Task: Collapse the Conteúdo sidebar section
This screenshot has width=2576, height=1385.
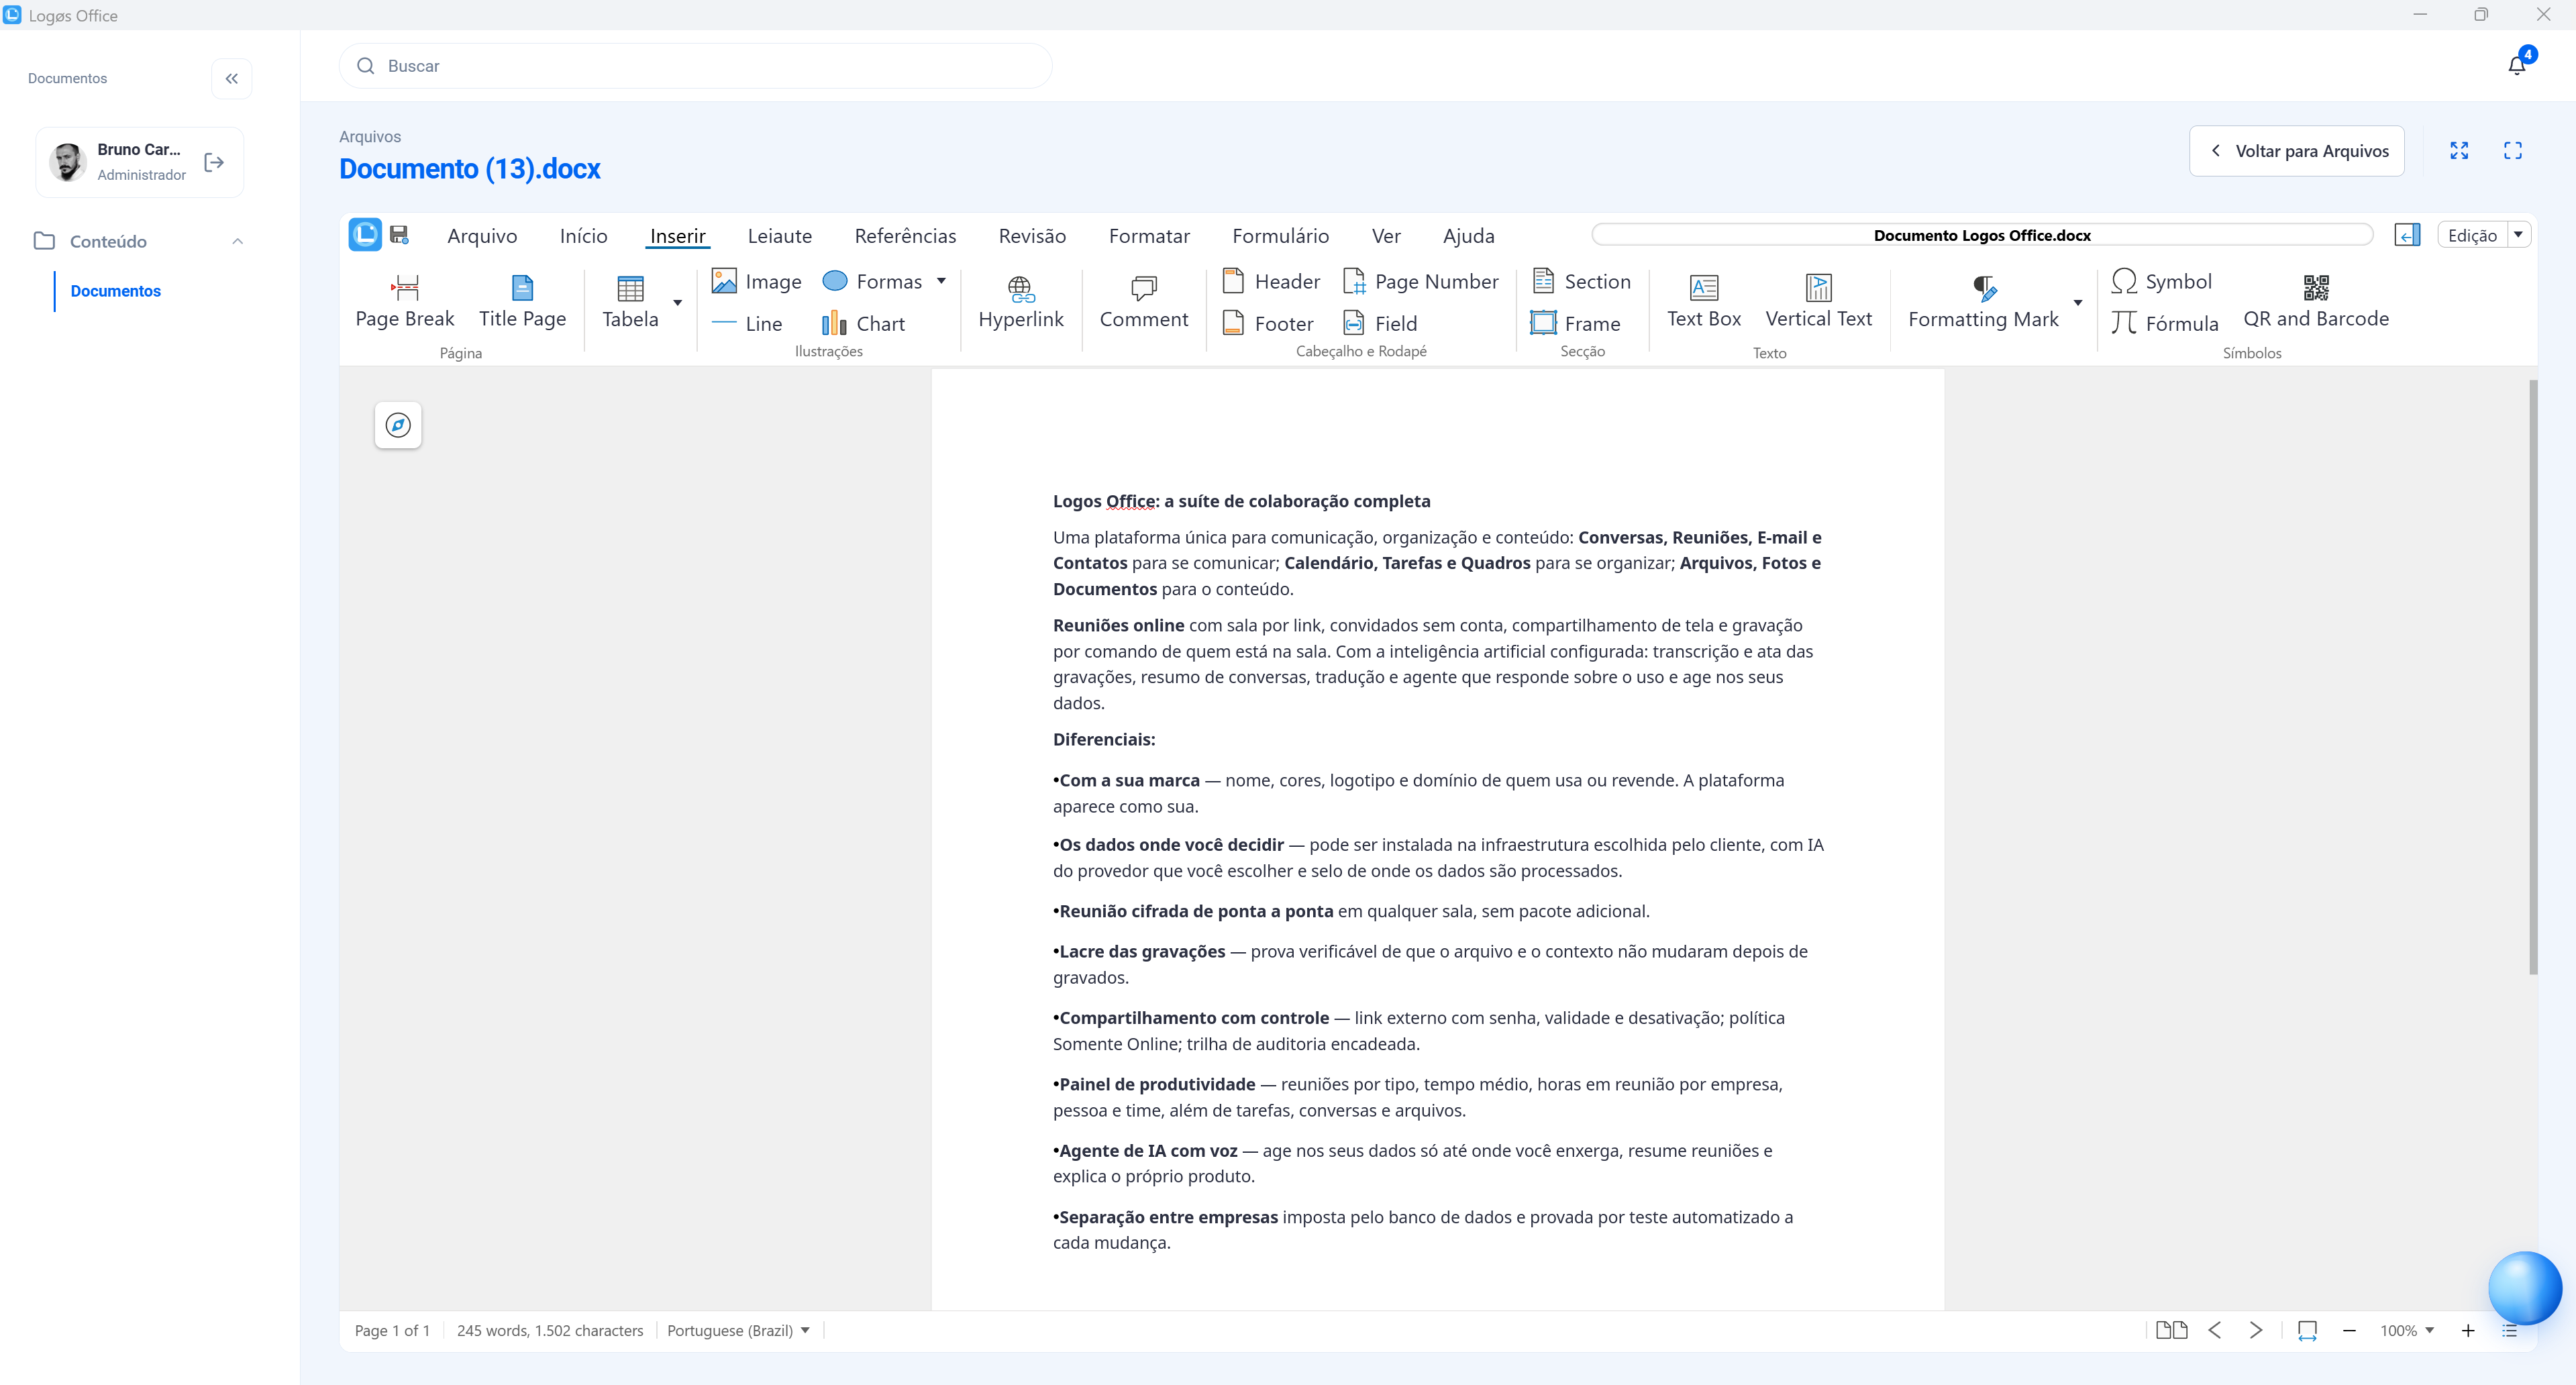Action: [237, 241]
